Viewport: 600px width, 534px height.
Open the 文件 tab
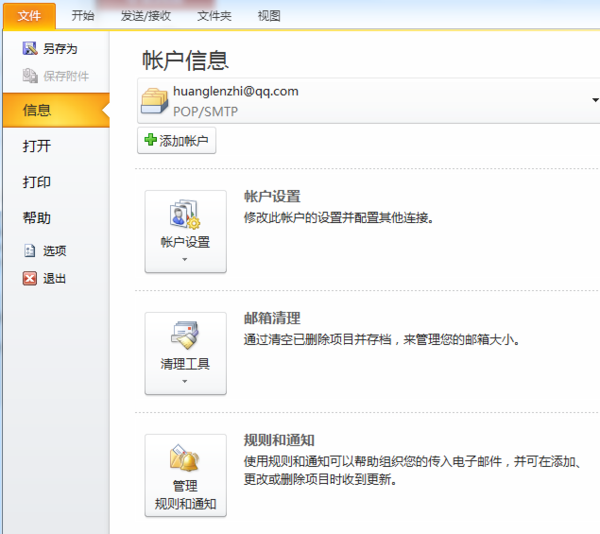29,16
